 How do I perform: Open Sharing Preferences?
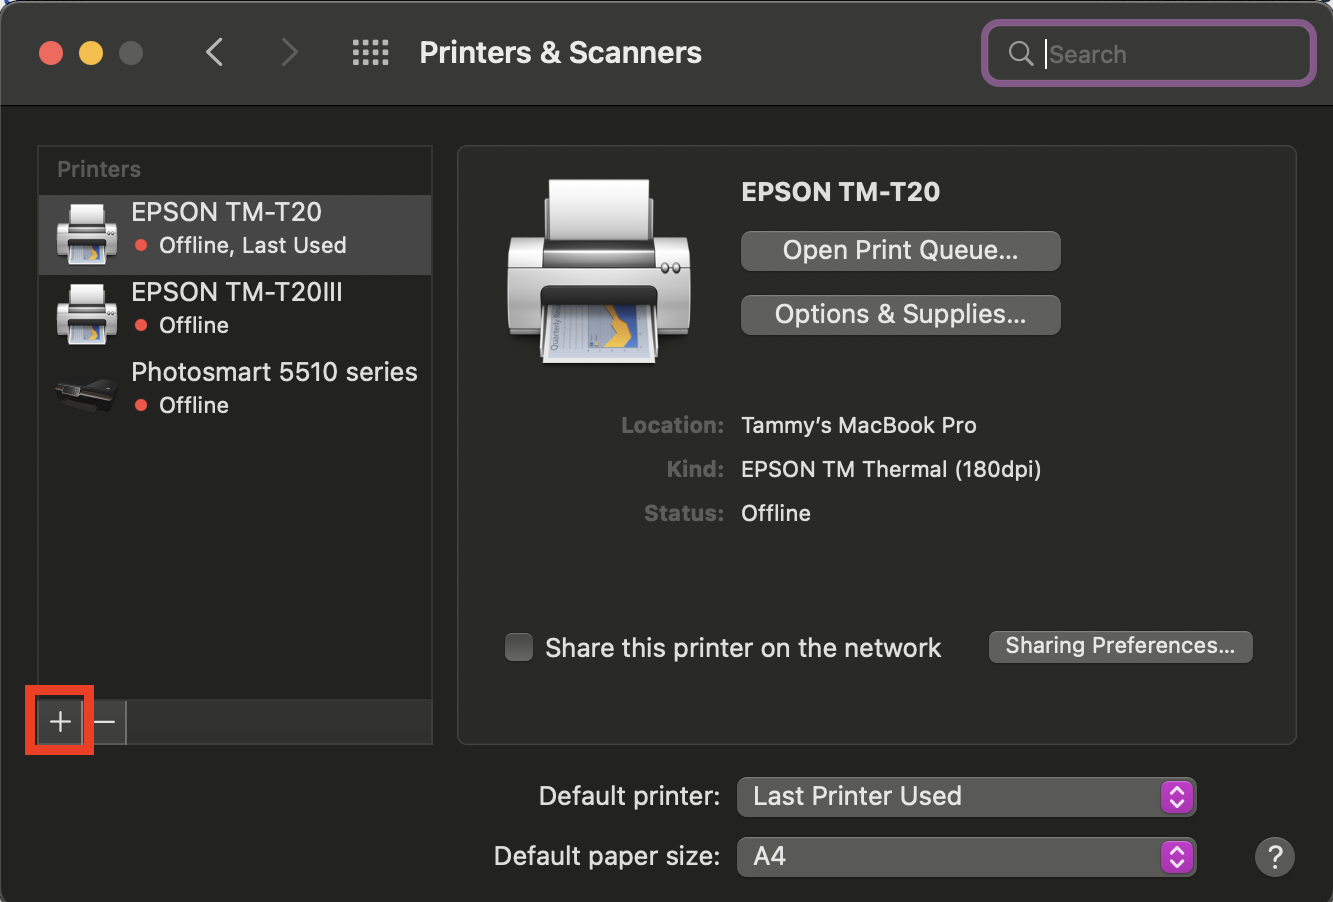[1120, 646]
